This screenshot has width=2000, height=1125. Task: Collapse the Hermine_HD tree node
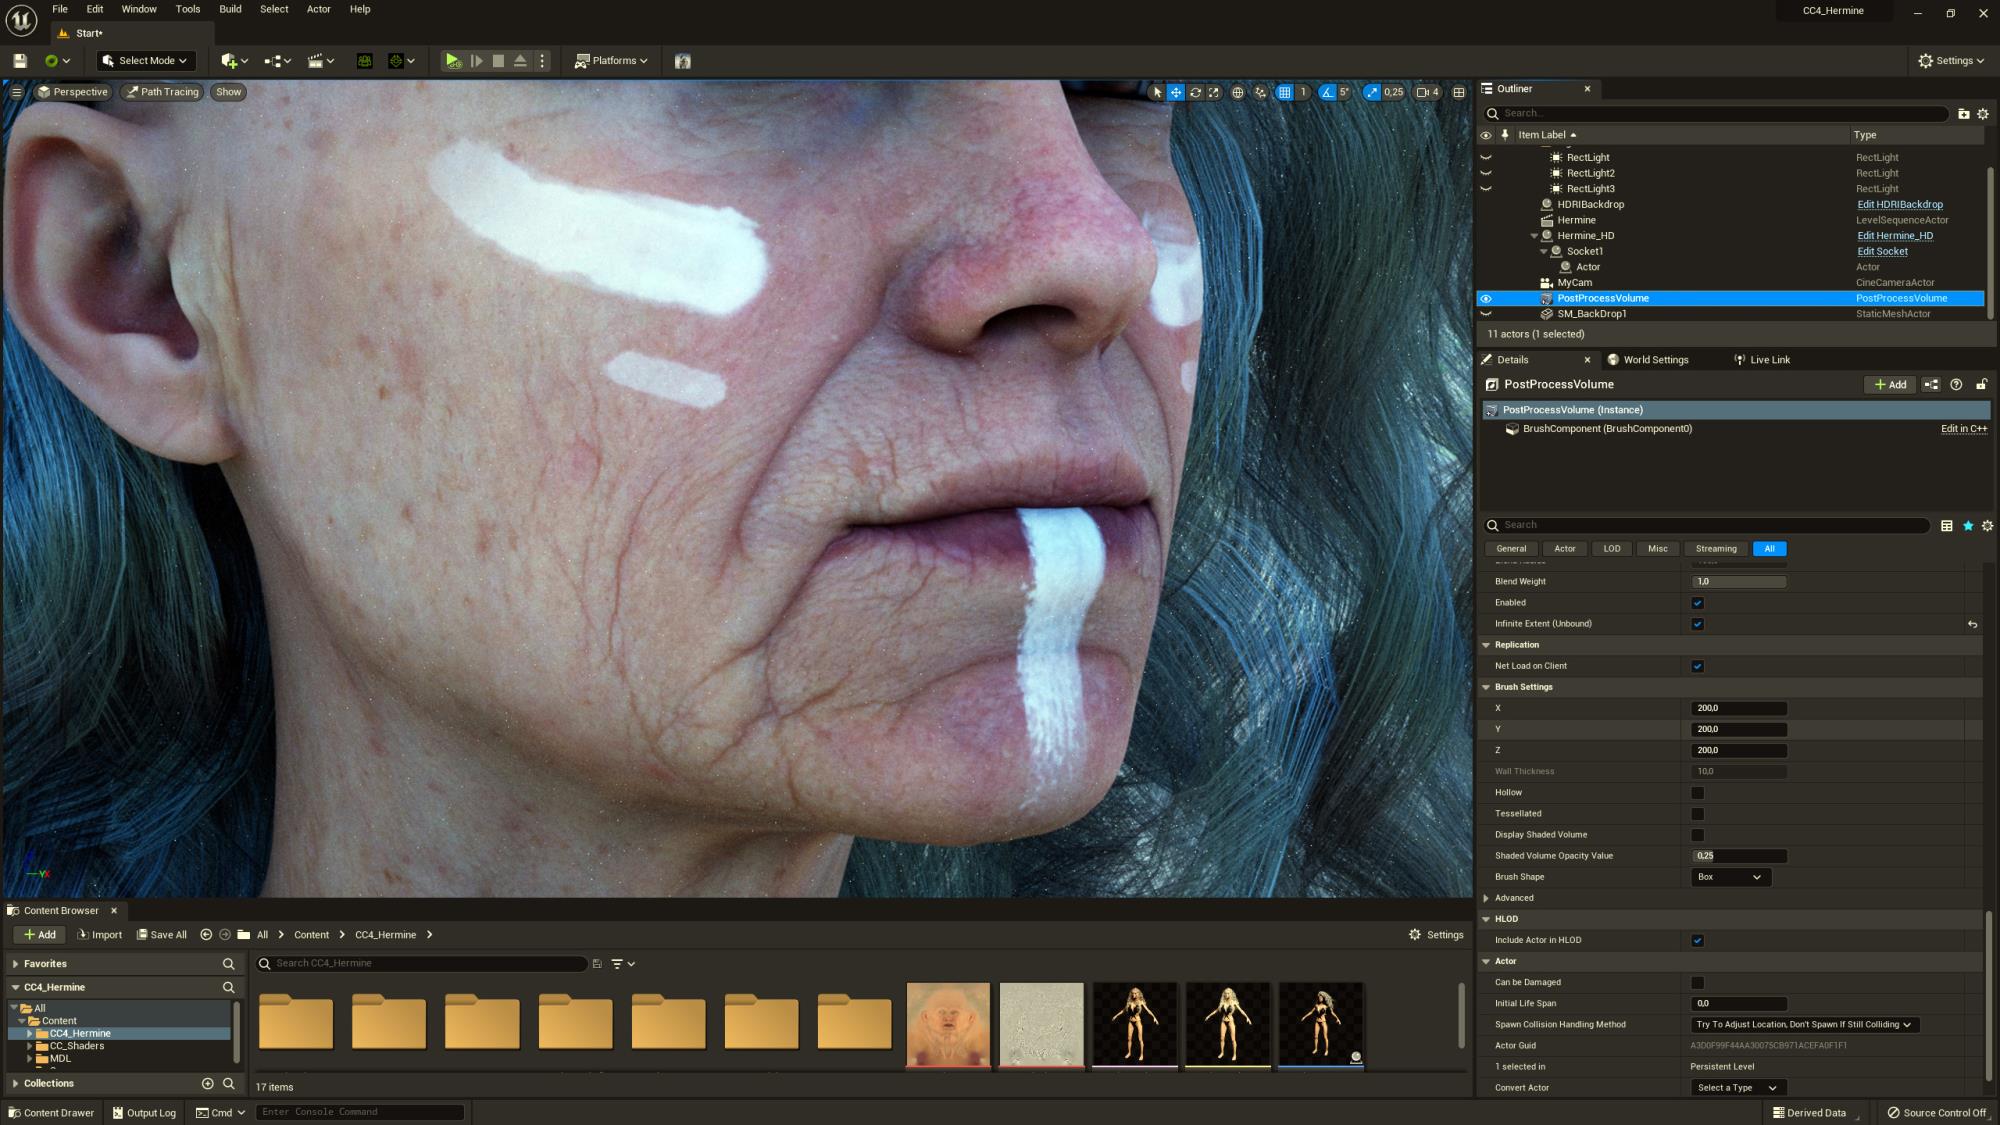pyautogui.click(x=1534, y=236)
